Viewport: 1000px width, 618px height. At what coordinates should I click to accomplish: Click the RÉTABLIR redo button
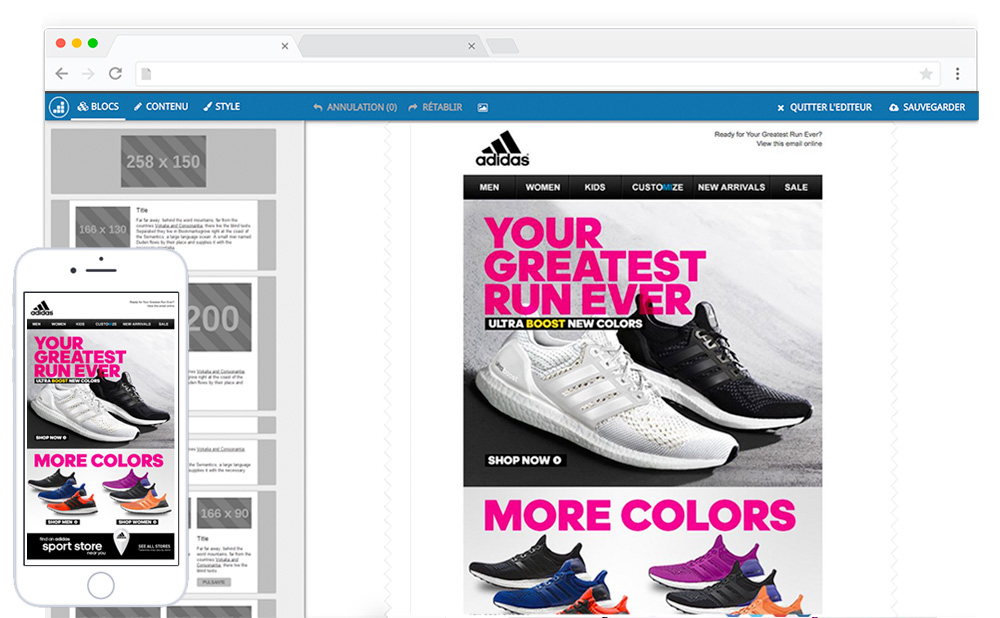(x=436, y=107)
